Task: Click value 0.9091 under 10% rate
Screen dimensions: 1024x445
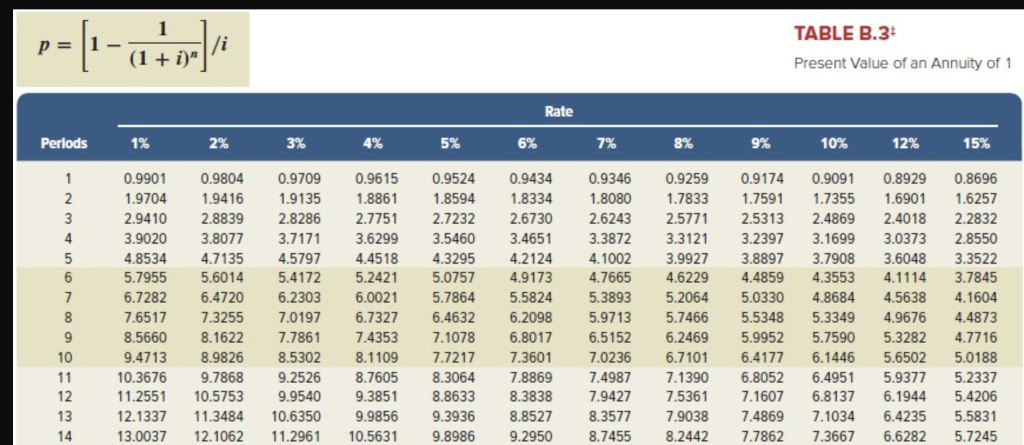Action: (833, 178)
